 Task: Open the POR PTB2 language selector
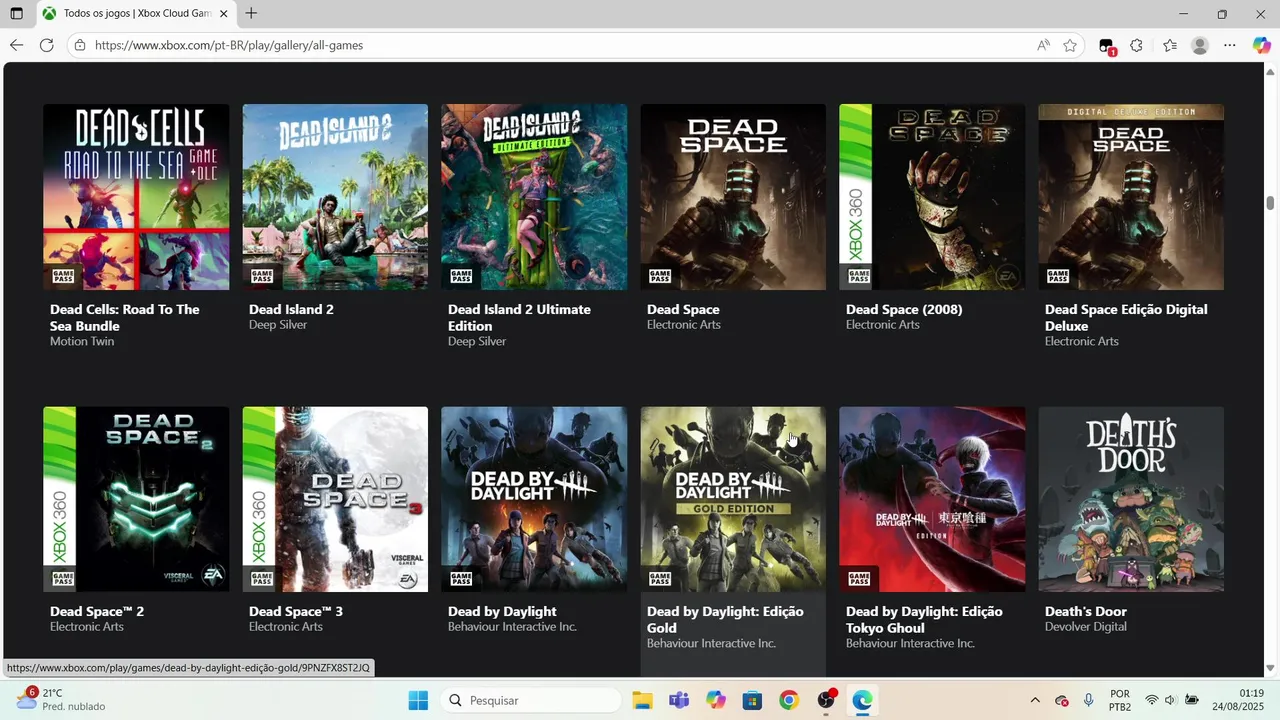(x=1120, y=700)
